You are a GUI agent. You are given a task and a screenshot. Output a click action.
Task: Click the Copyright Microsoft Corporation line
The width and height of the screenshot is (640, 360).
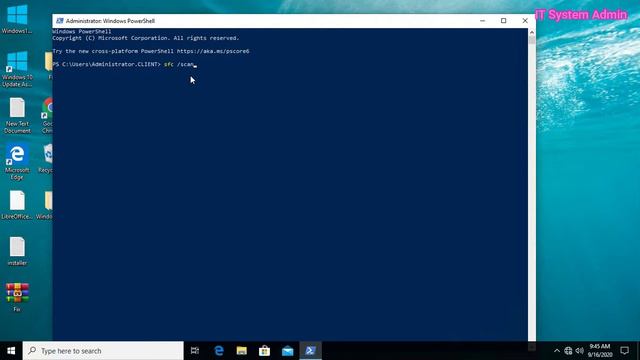point(146,38)
